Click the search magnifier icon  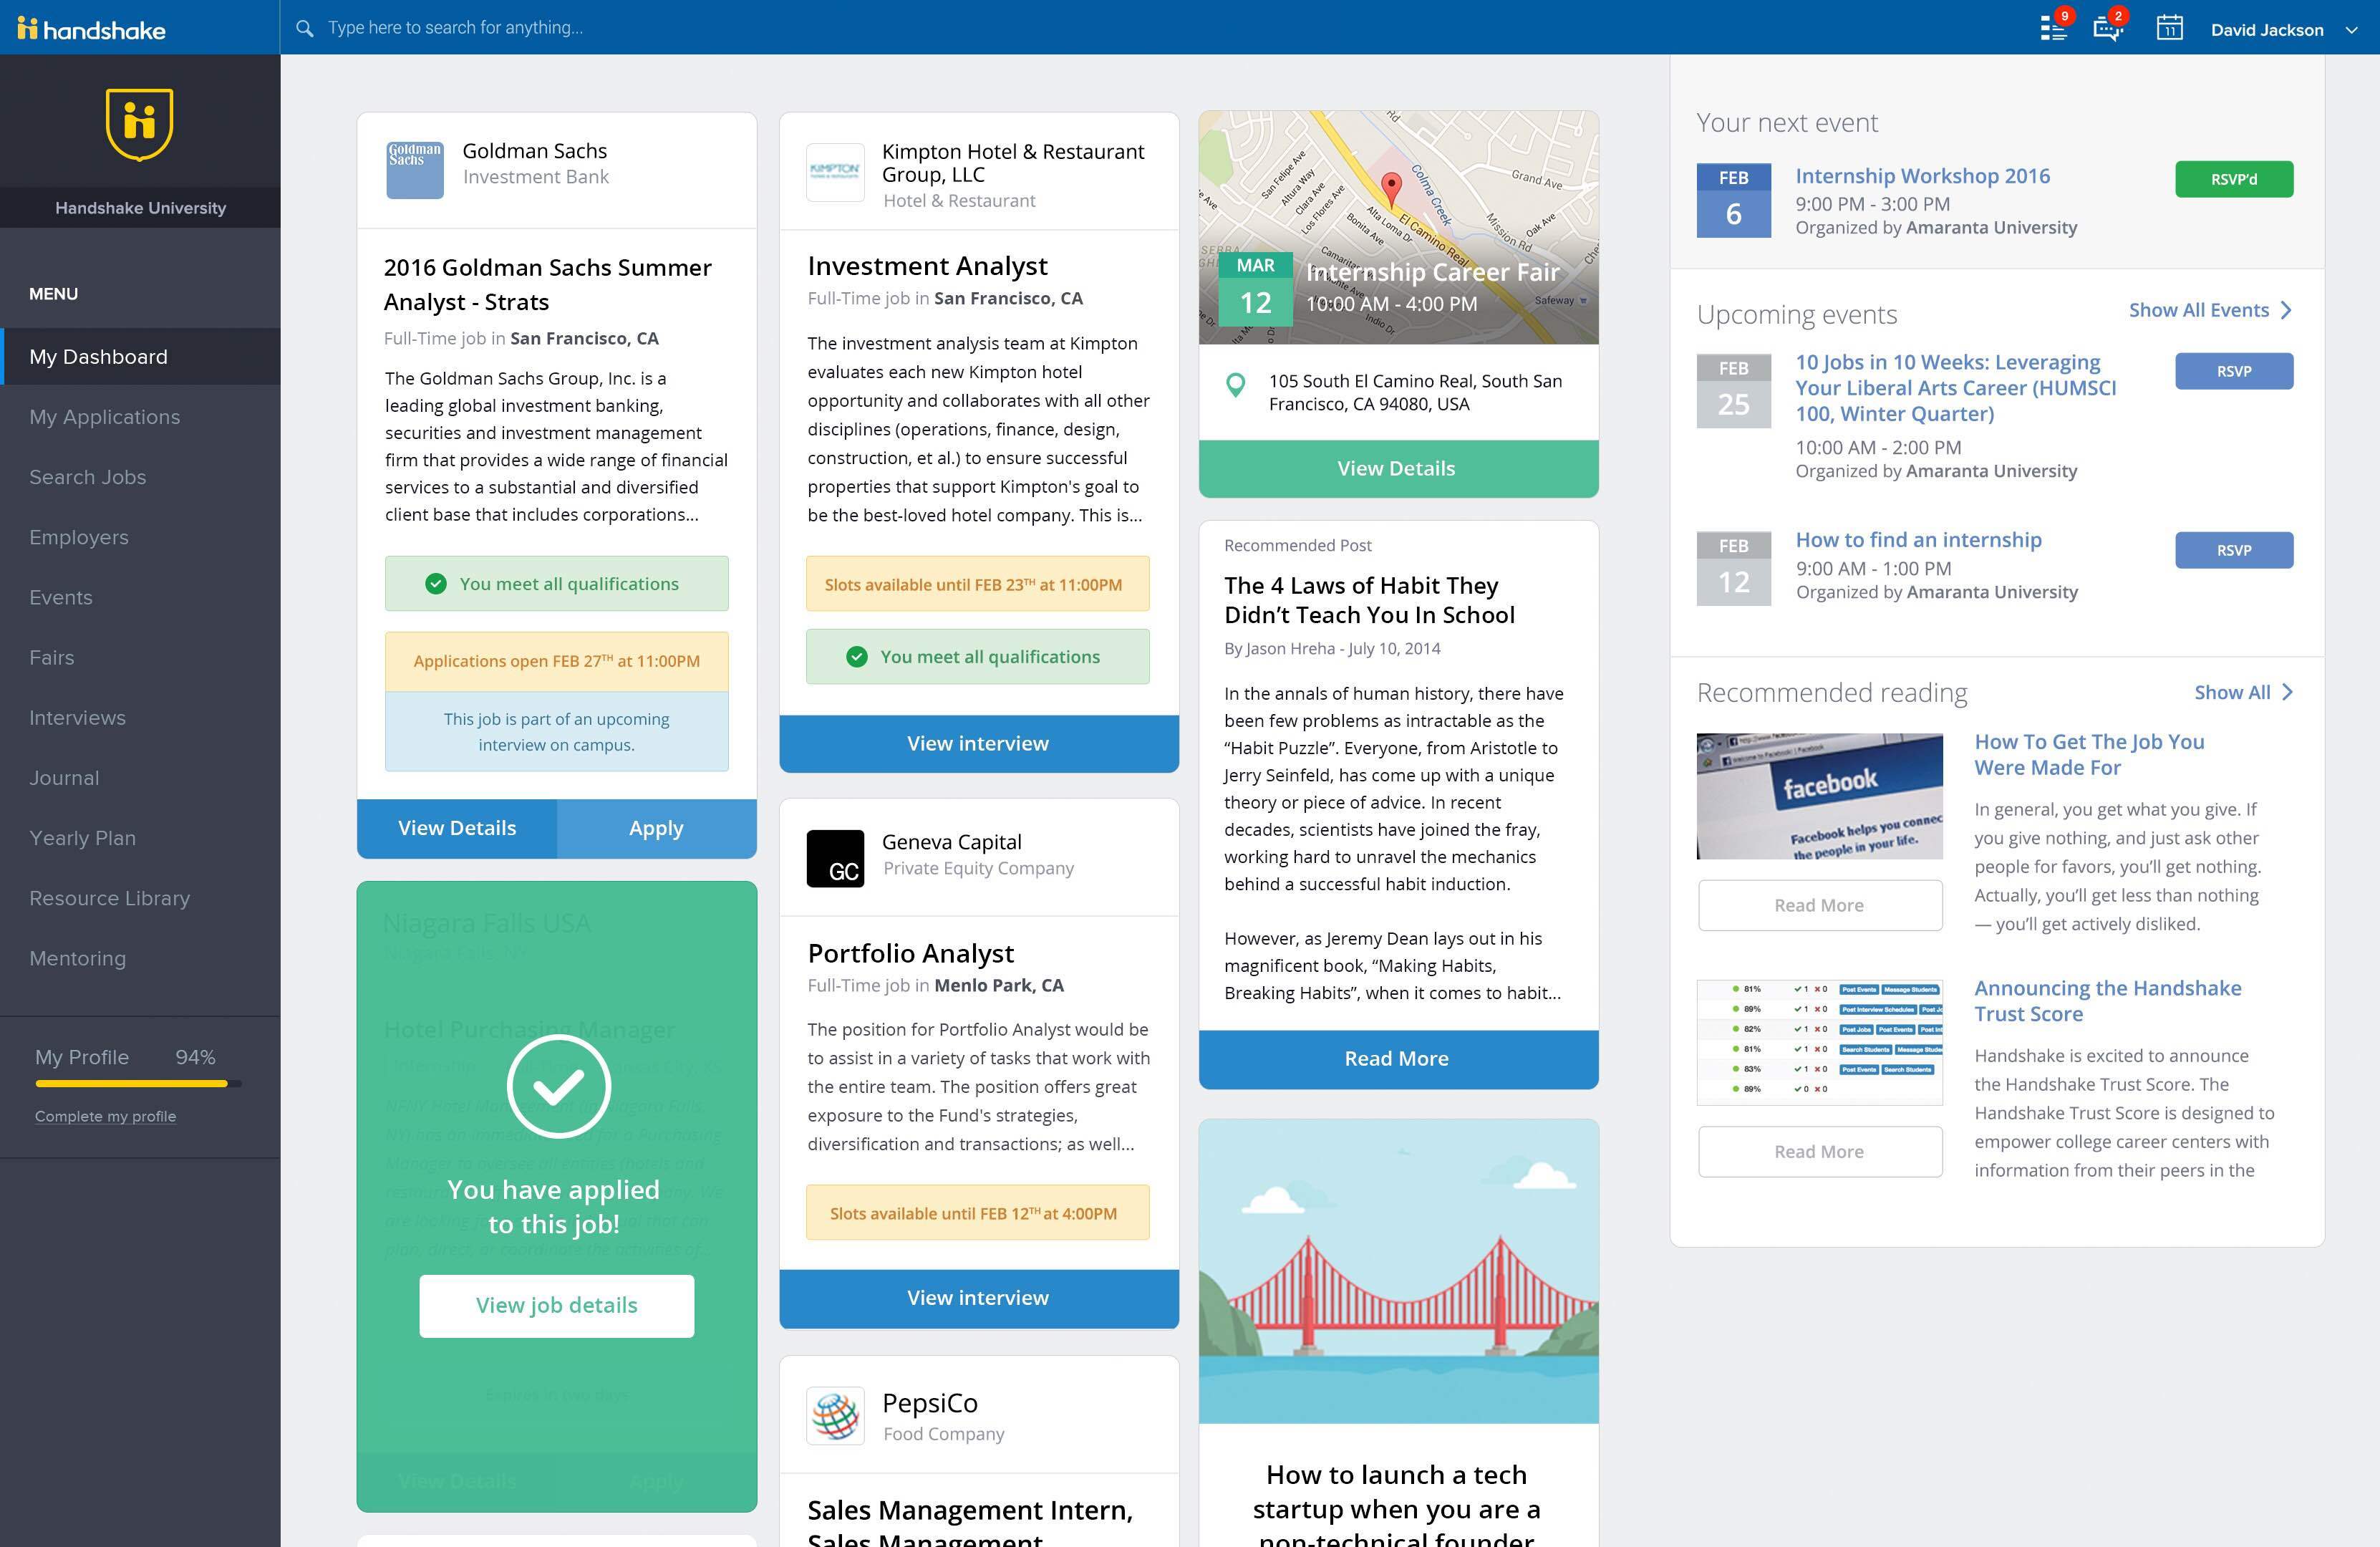[x=305, y=28]
